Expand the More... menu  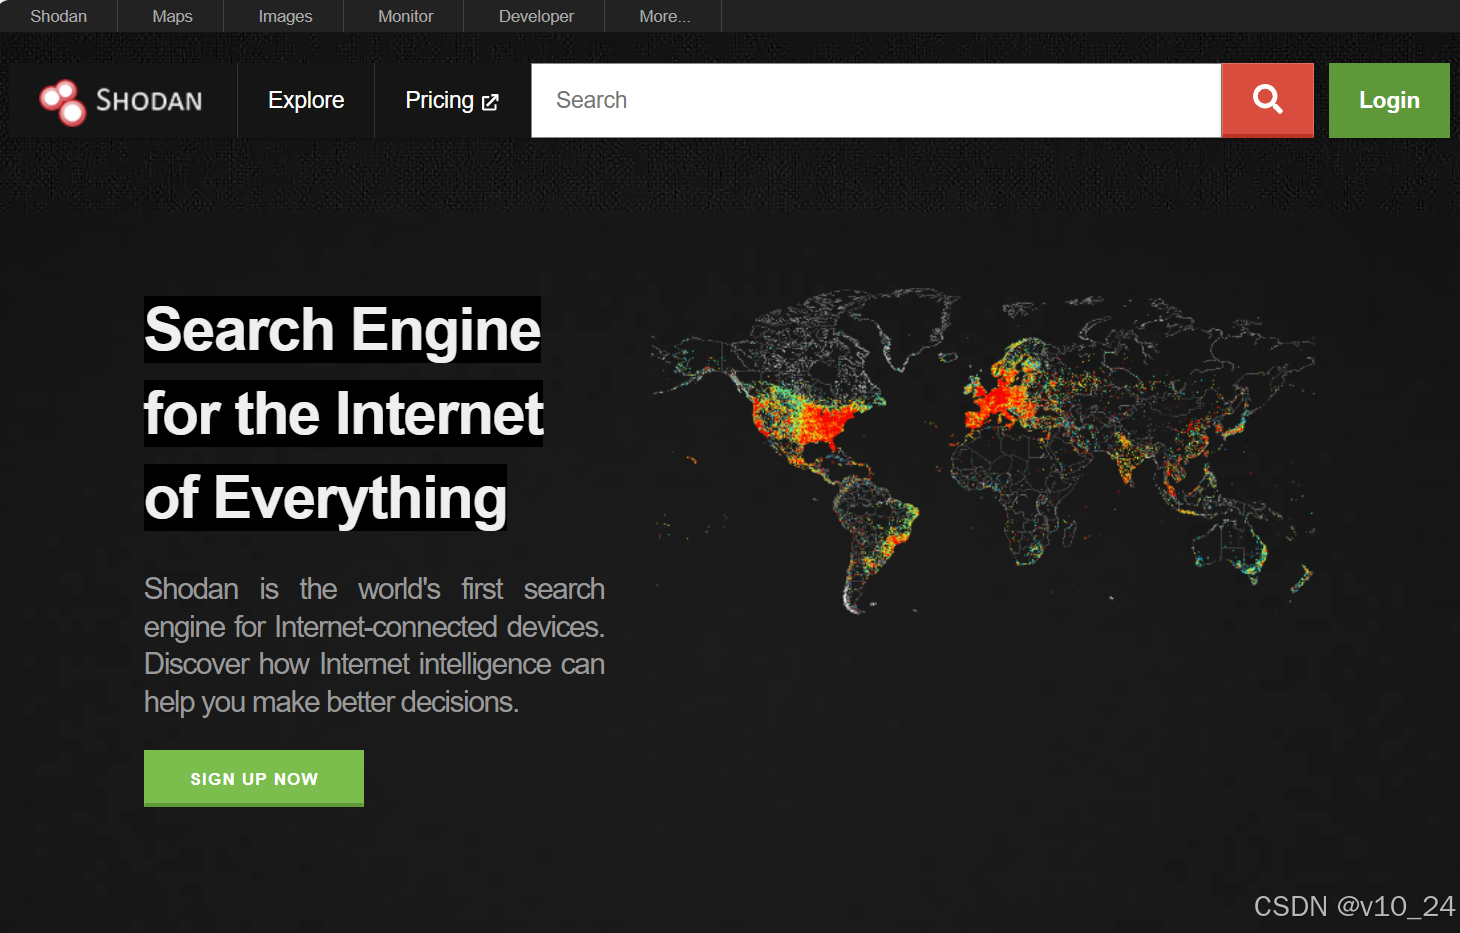(664, 16)
